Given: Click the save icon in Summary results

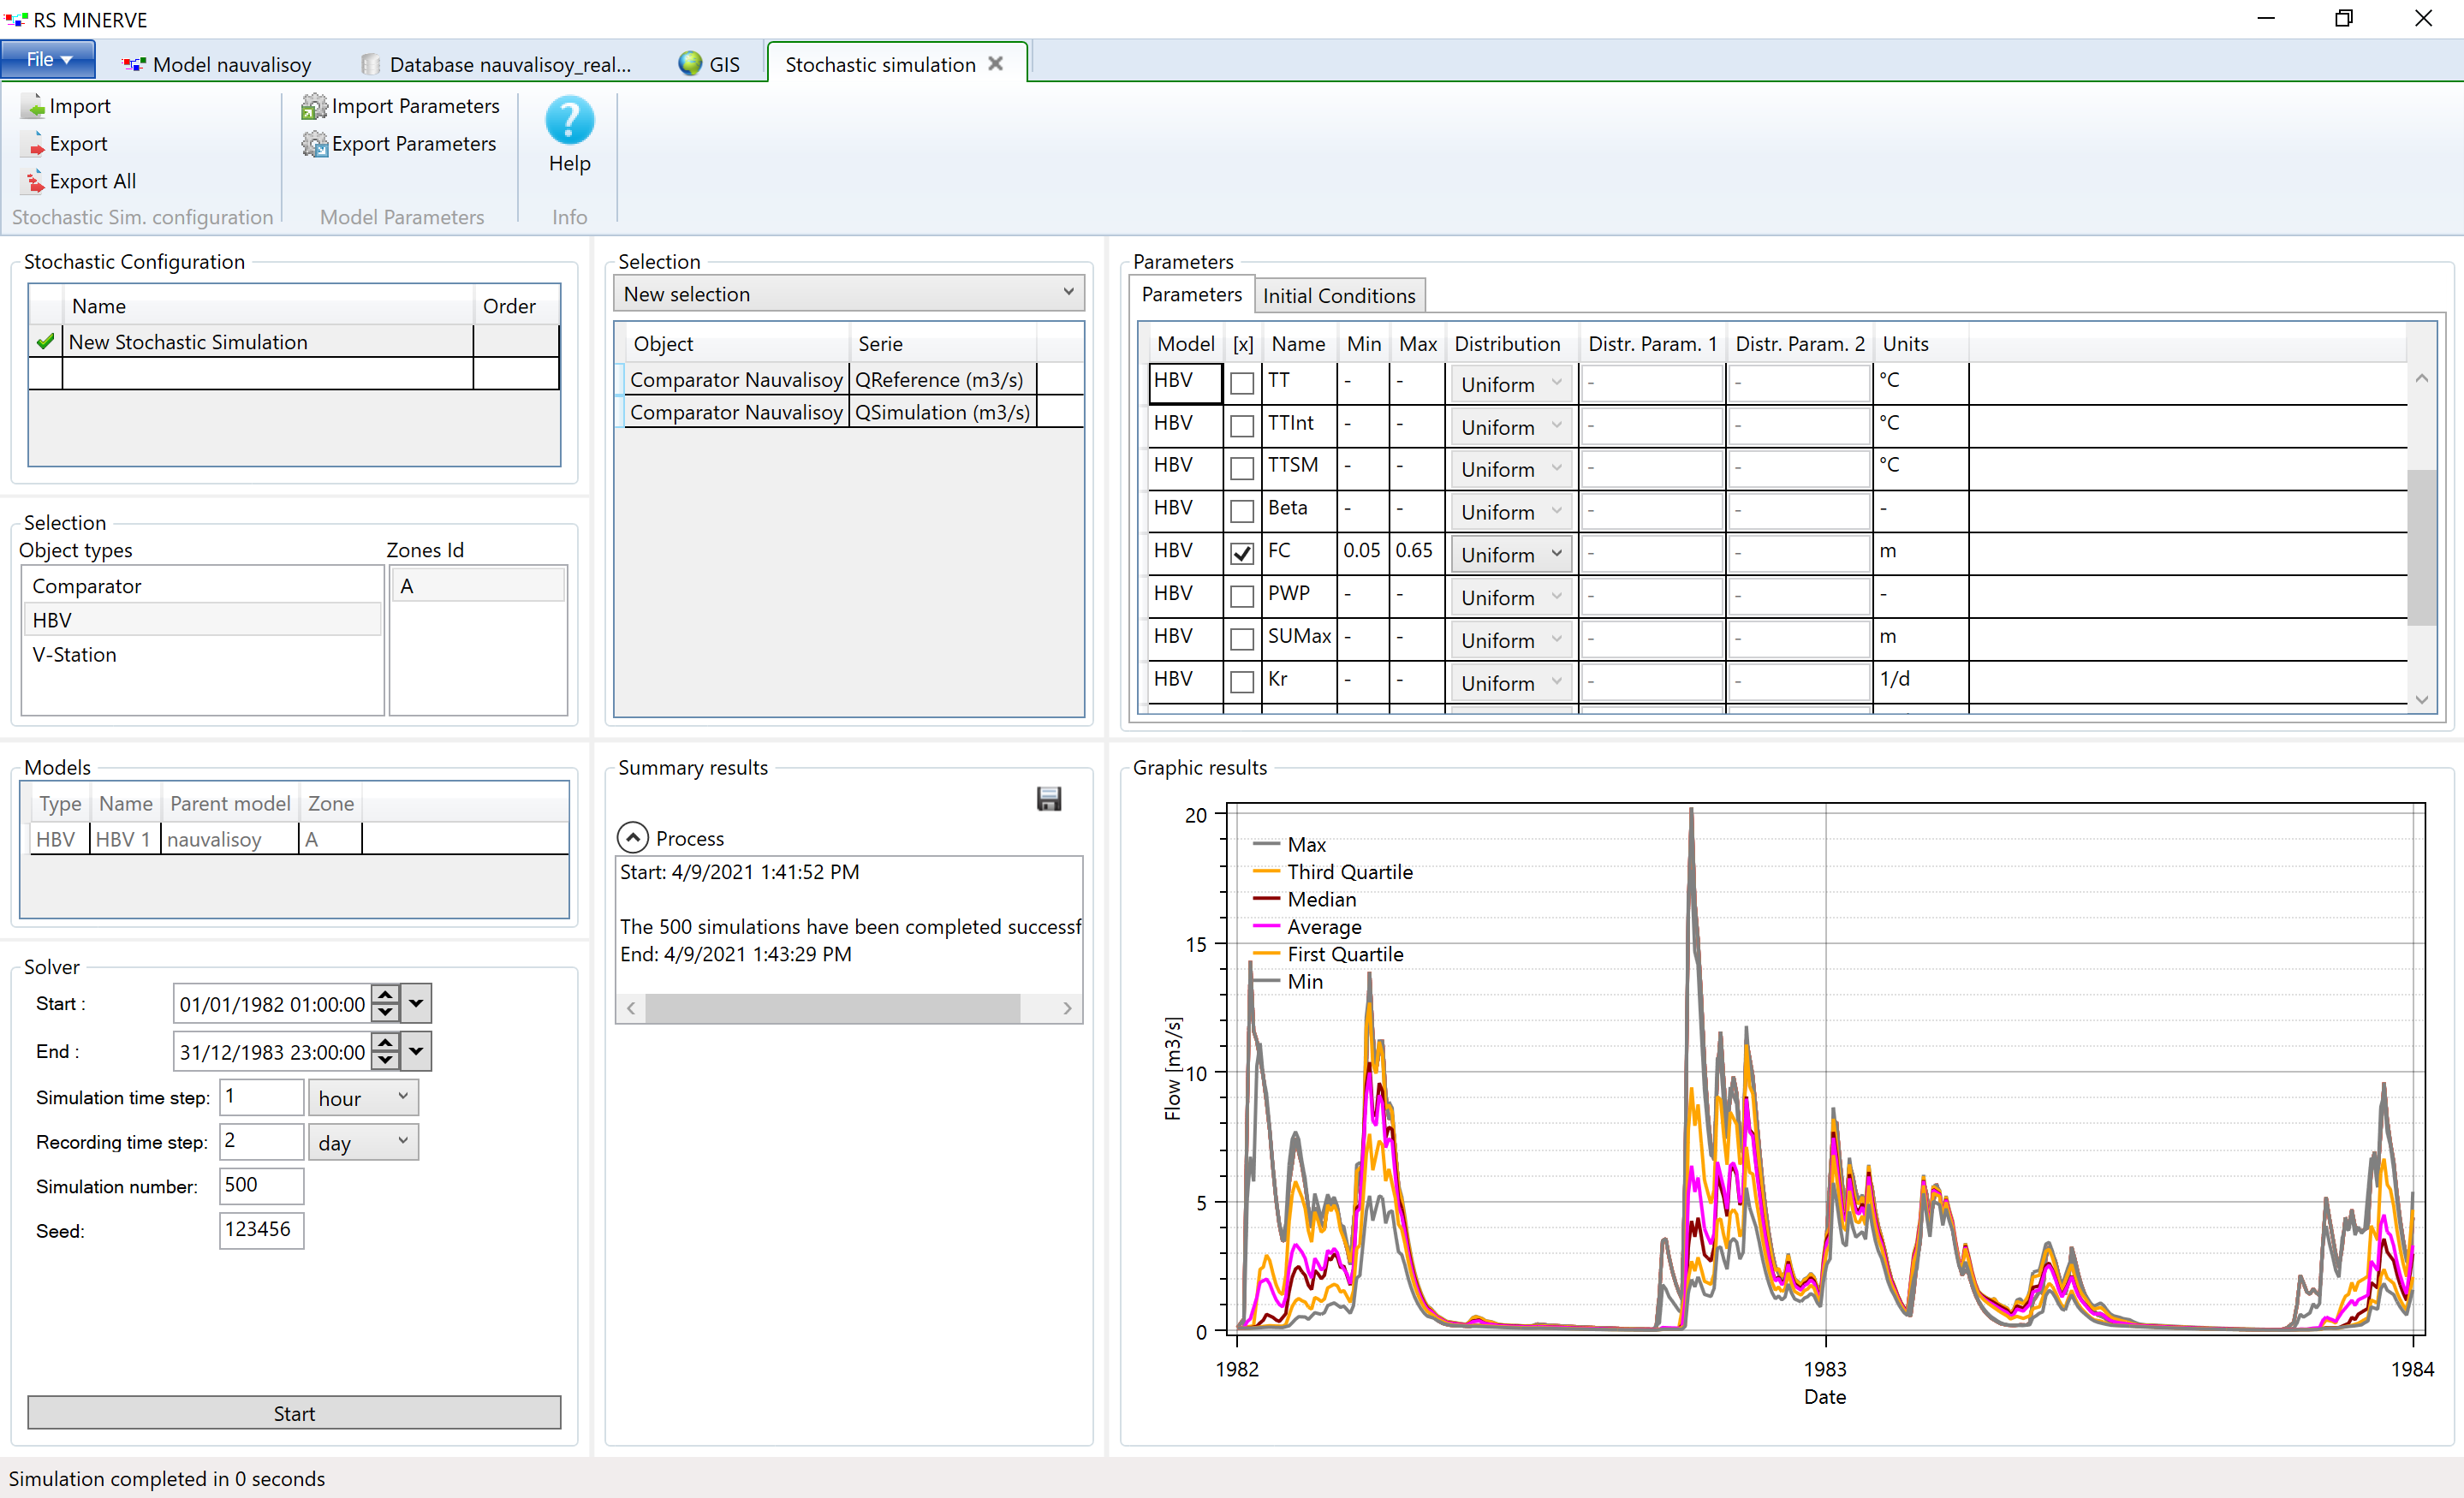Looking at the screenshot, I should 1049,800.
